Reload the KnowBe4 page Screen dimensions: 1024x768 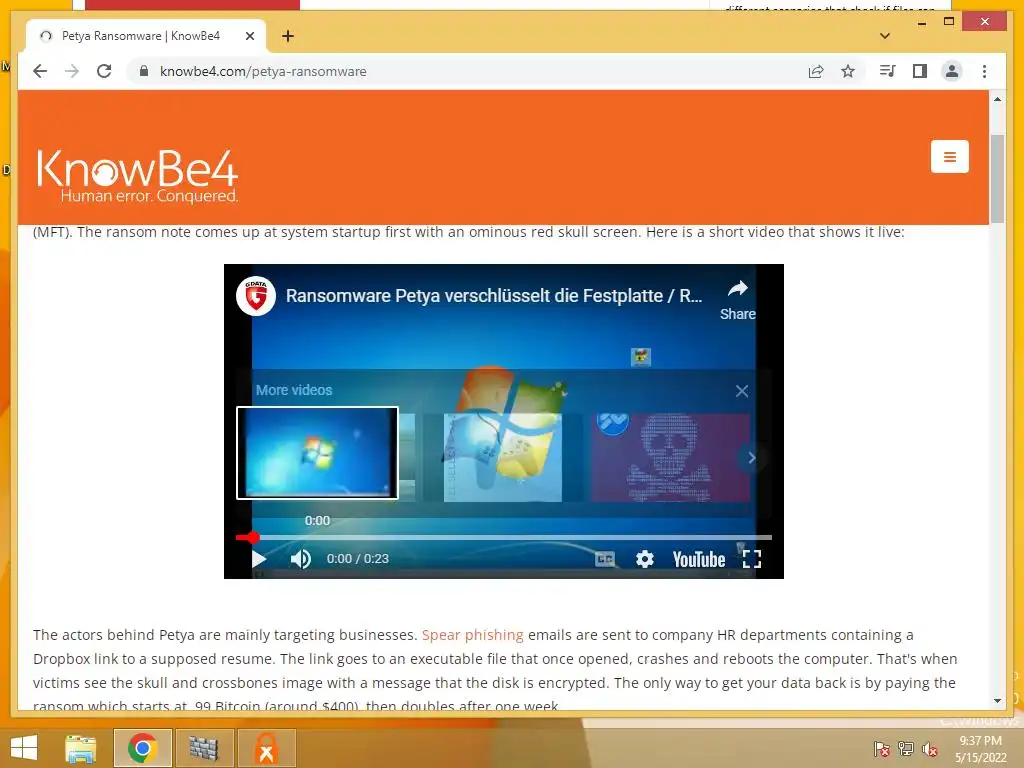coord(104,71)
